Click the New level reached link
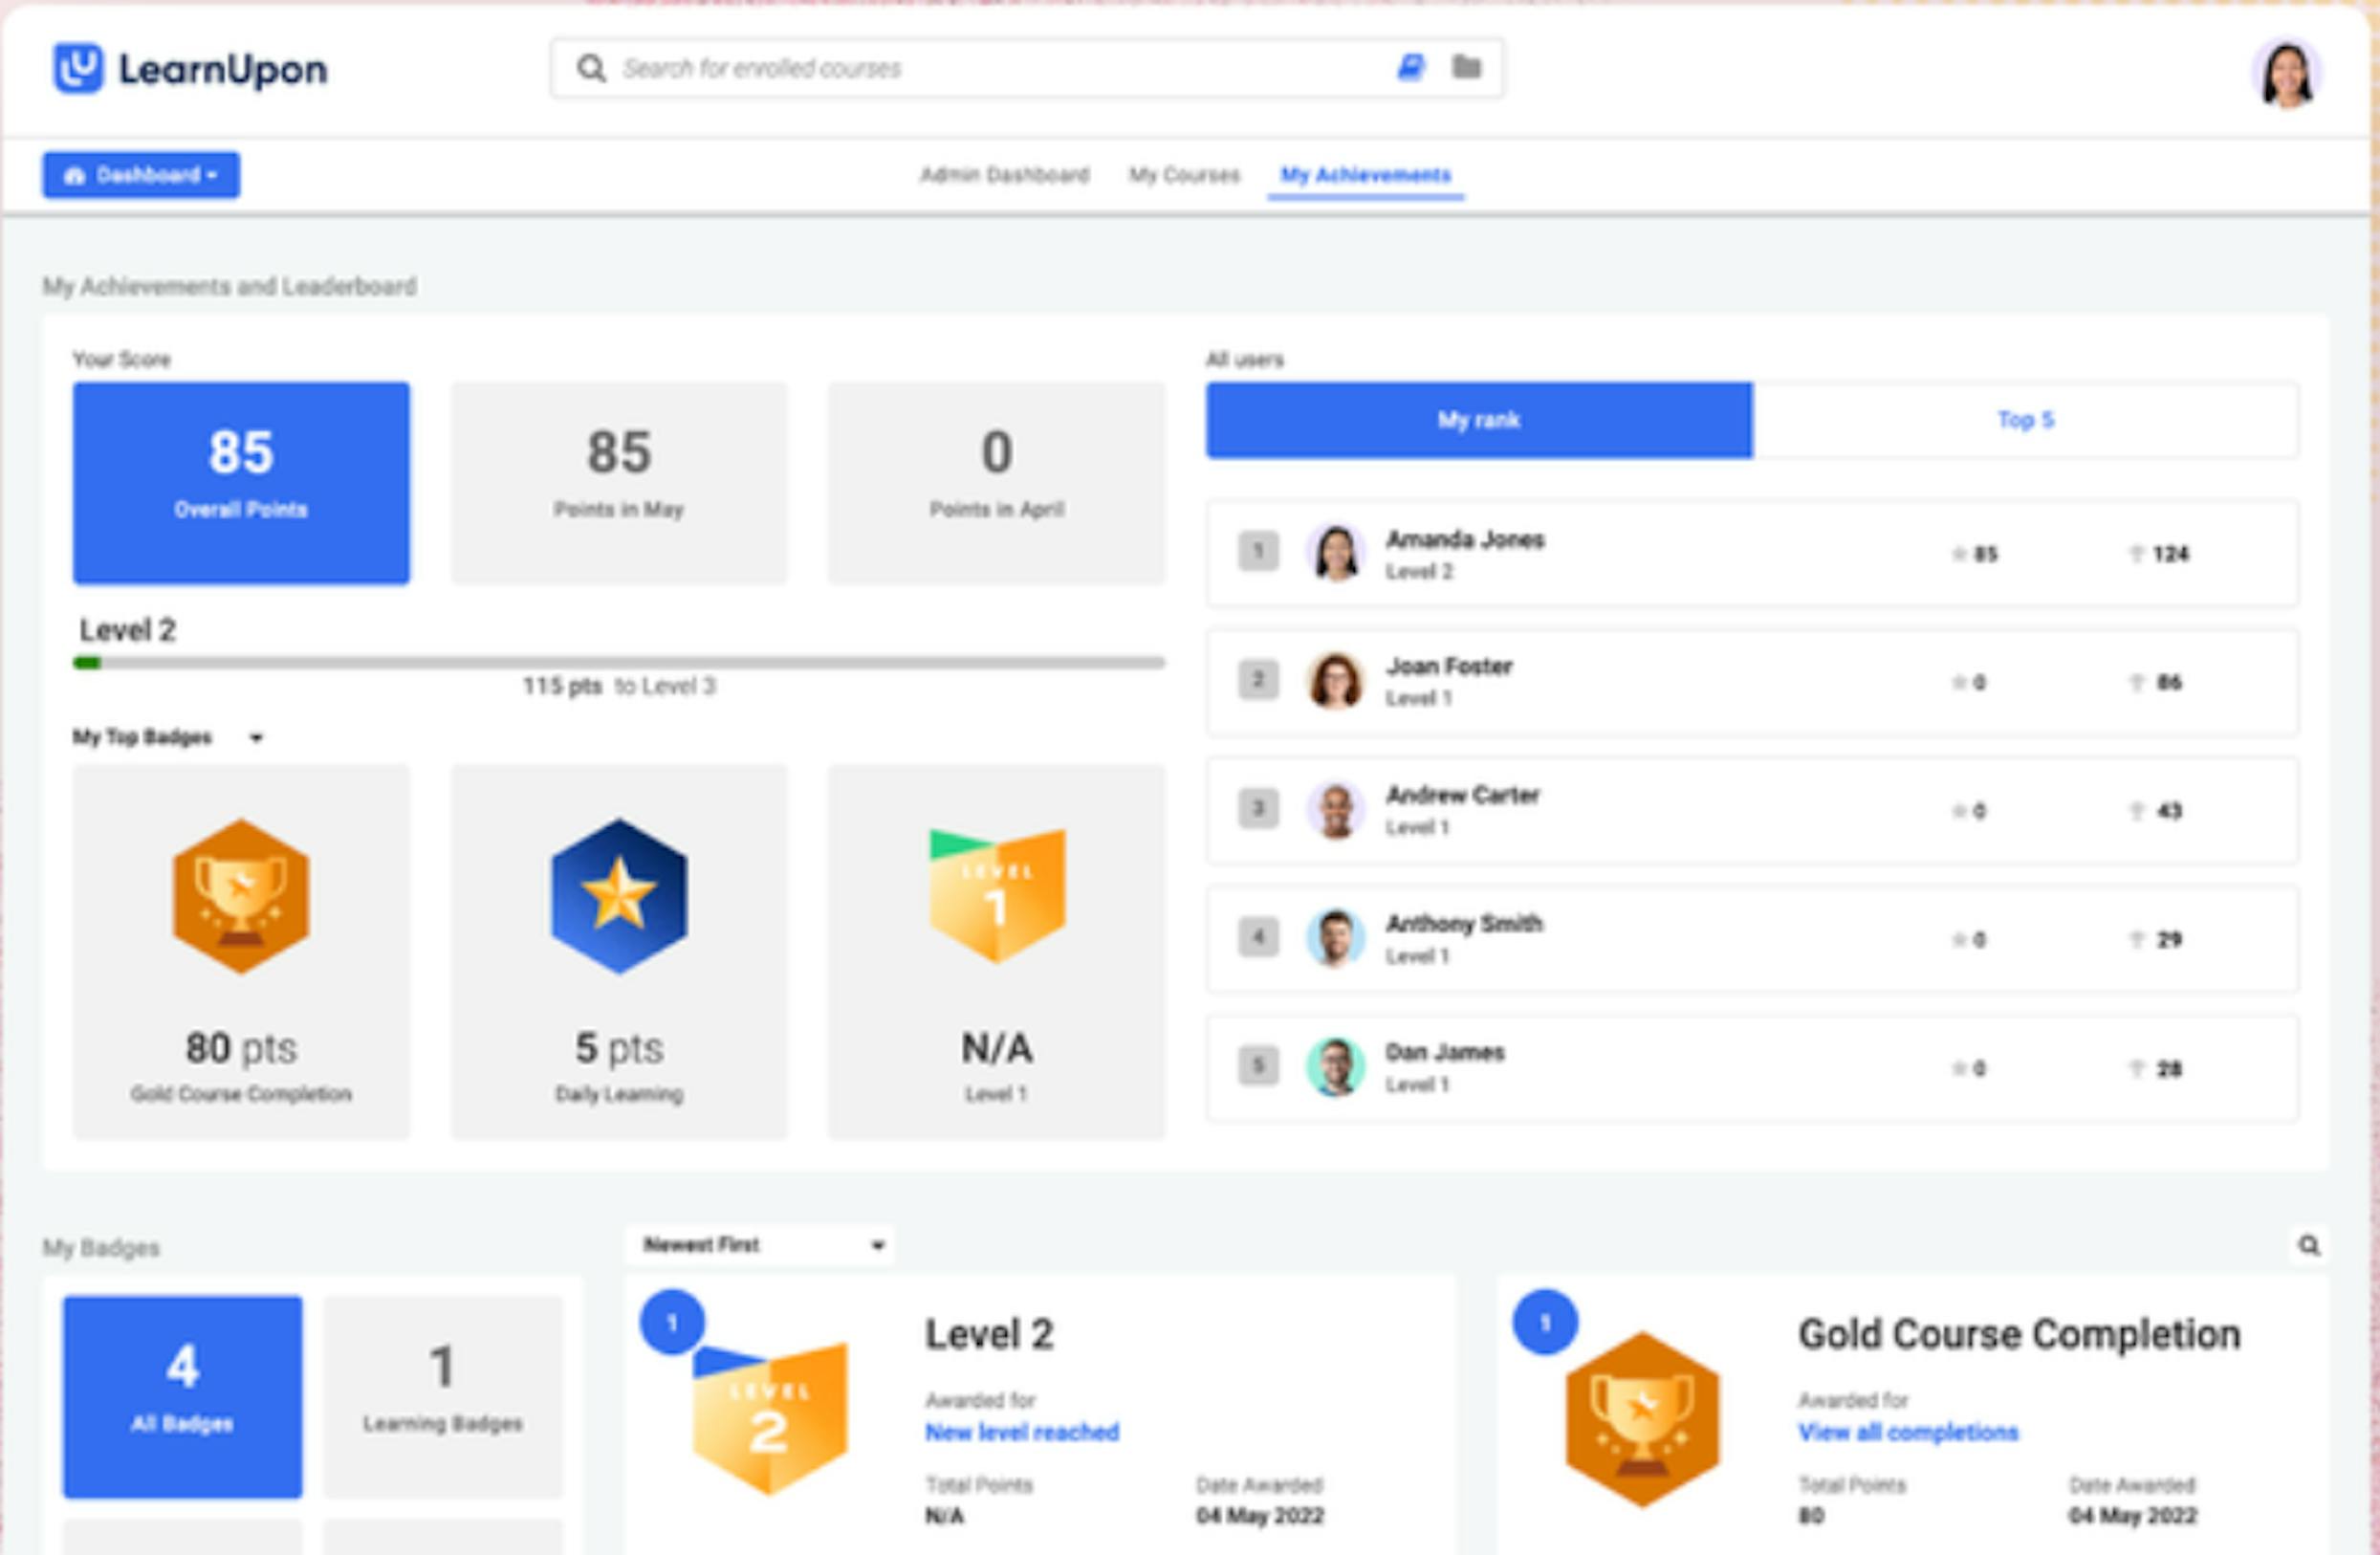Screen dimensions: 2380x1555 click(x=1020, y=1431)
